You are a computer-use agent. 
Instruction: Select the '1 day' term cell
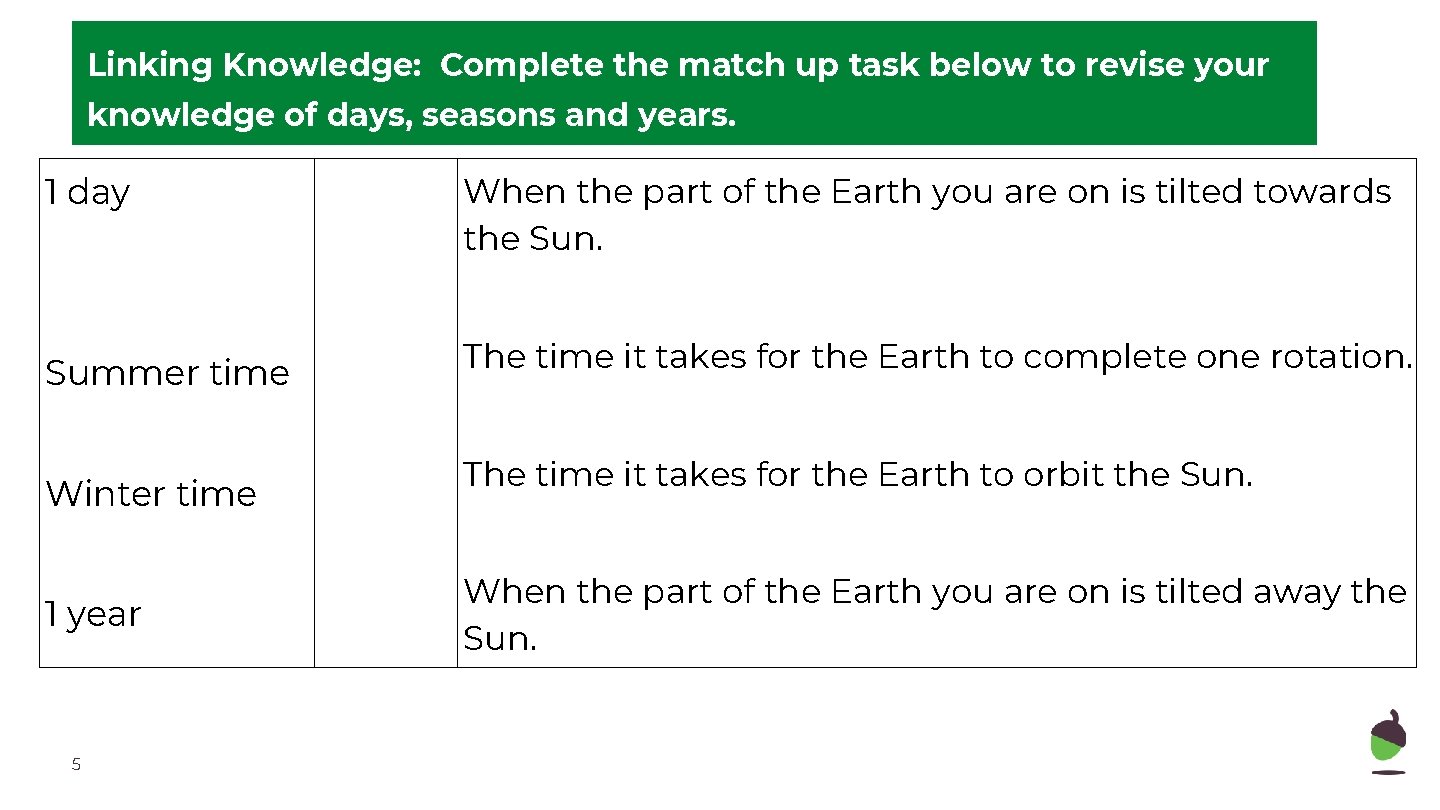(x=88, y=192)
